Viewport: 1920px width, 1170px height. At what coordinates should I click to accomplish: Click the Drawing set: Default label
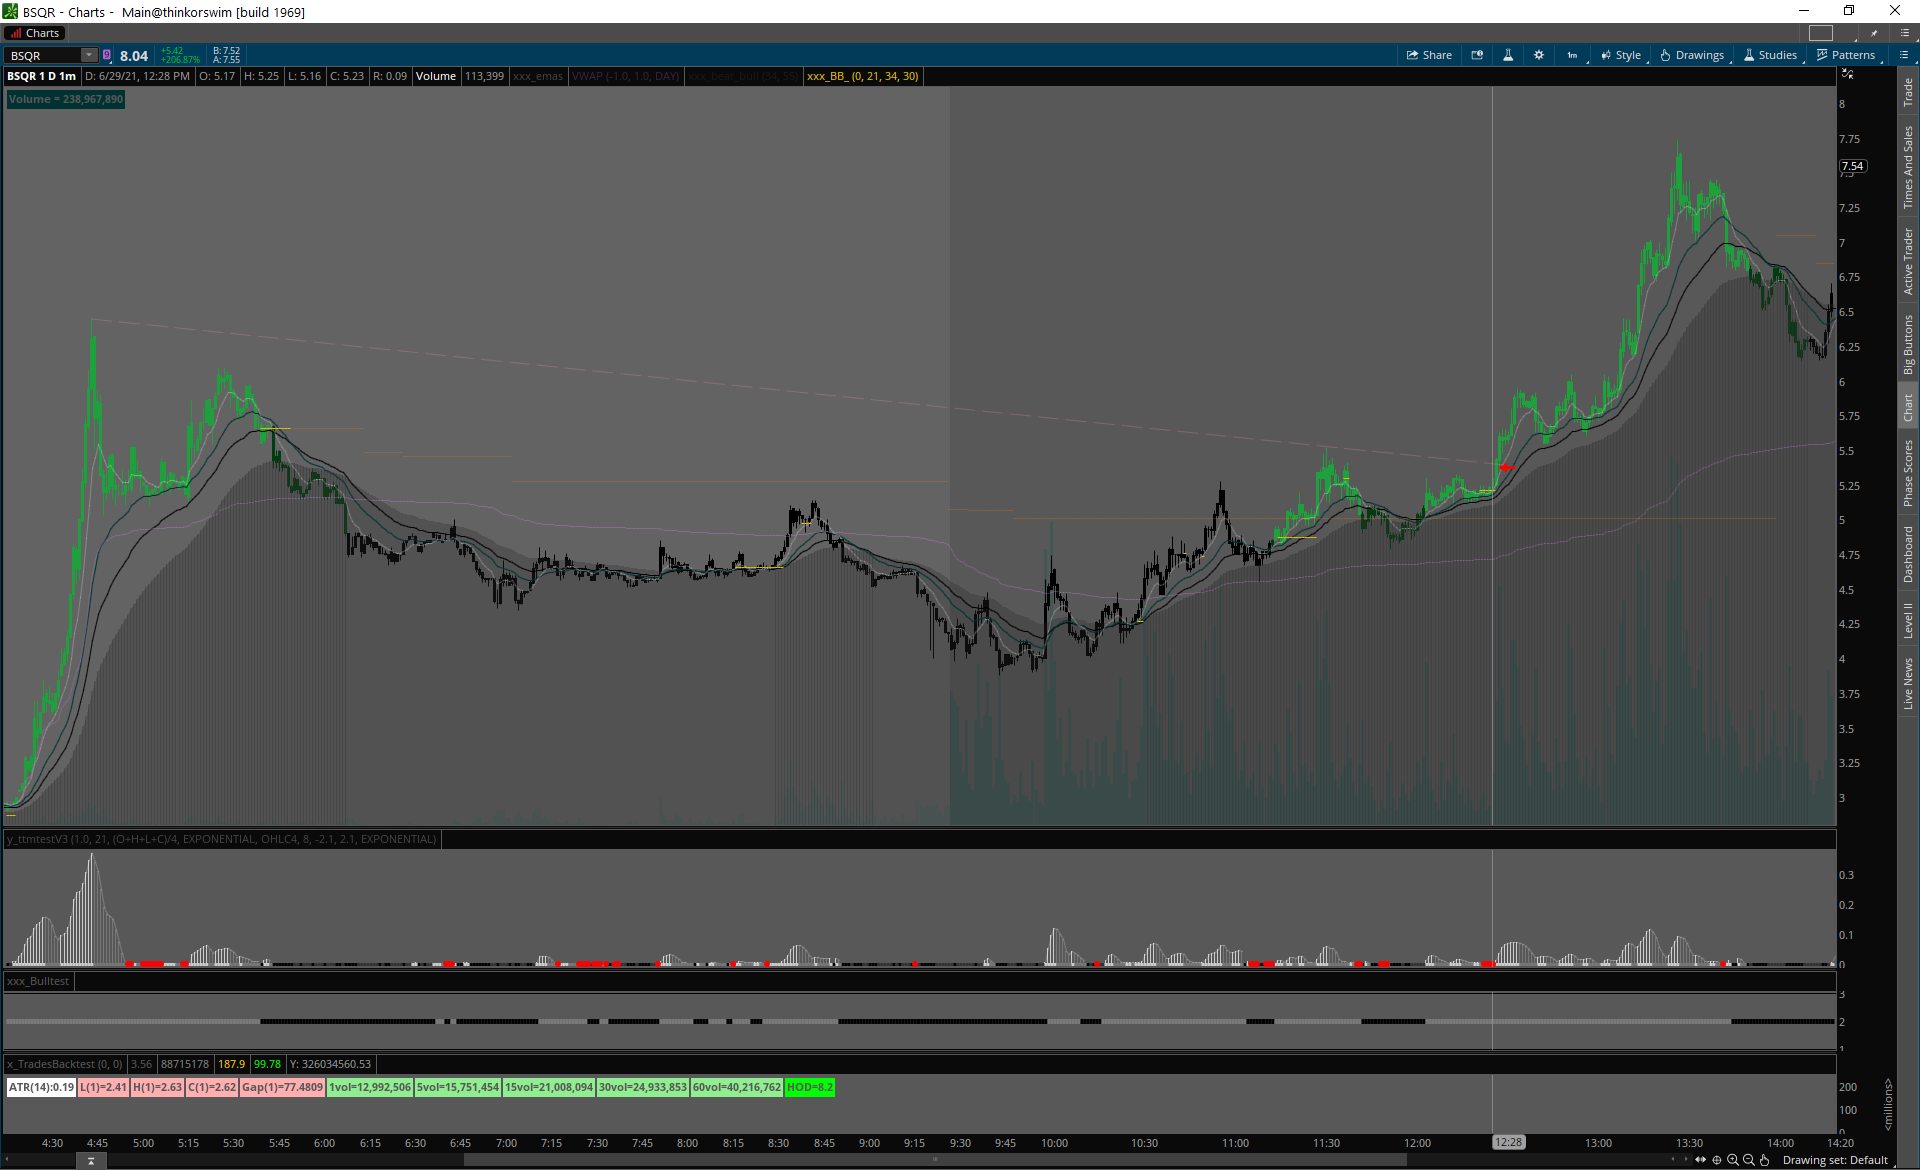1835,1160
